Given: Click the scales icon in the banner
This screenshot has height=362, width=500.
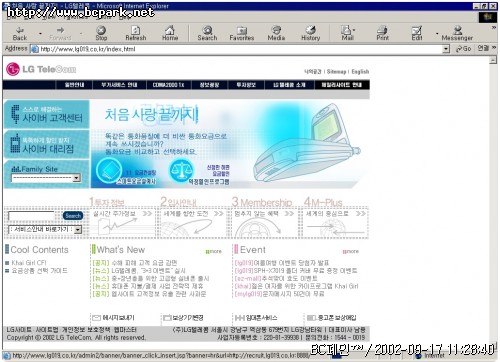Looking at the screenshot, I should pyautogui.click(x=181, y=171).
